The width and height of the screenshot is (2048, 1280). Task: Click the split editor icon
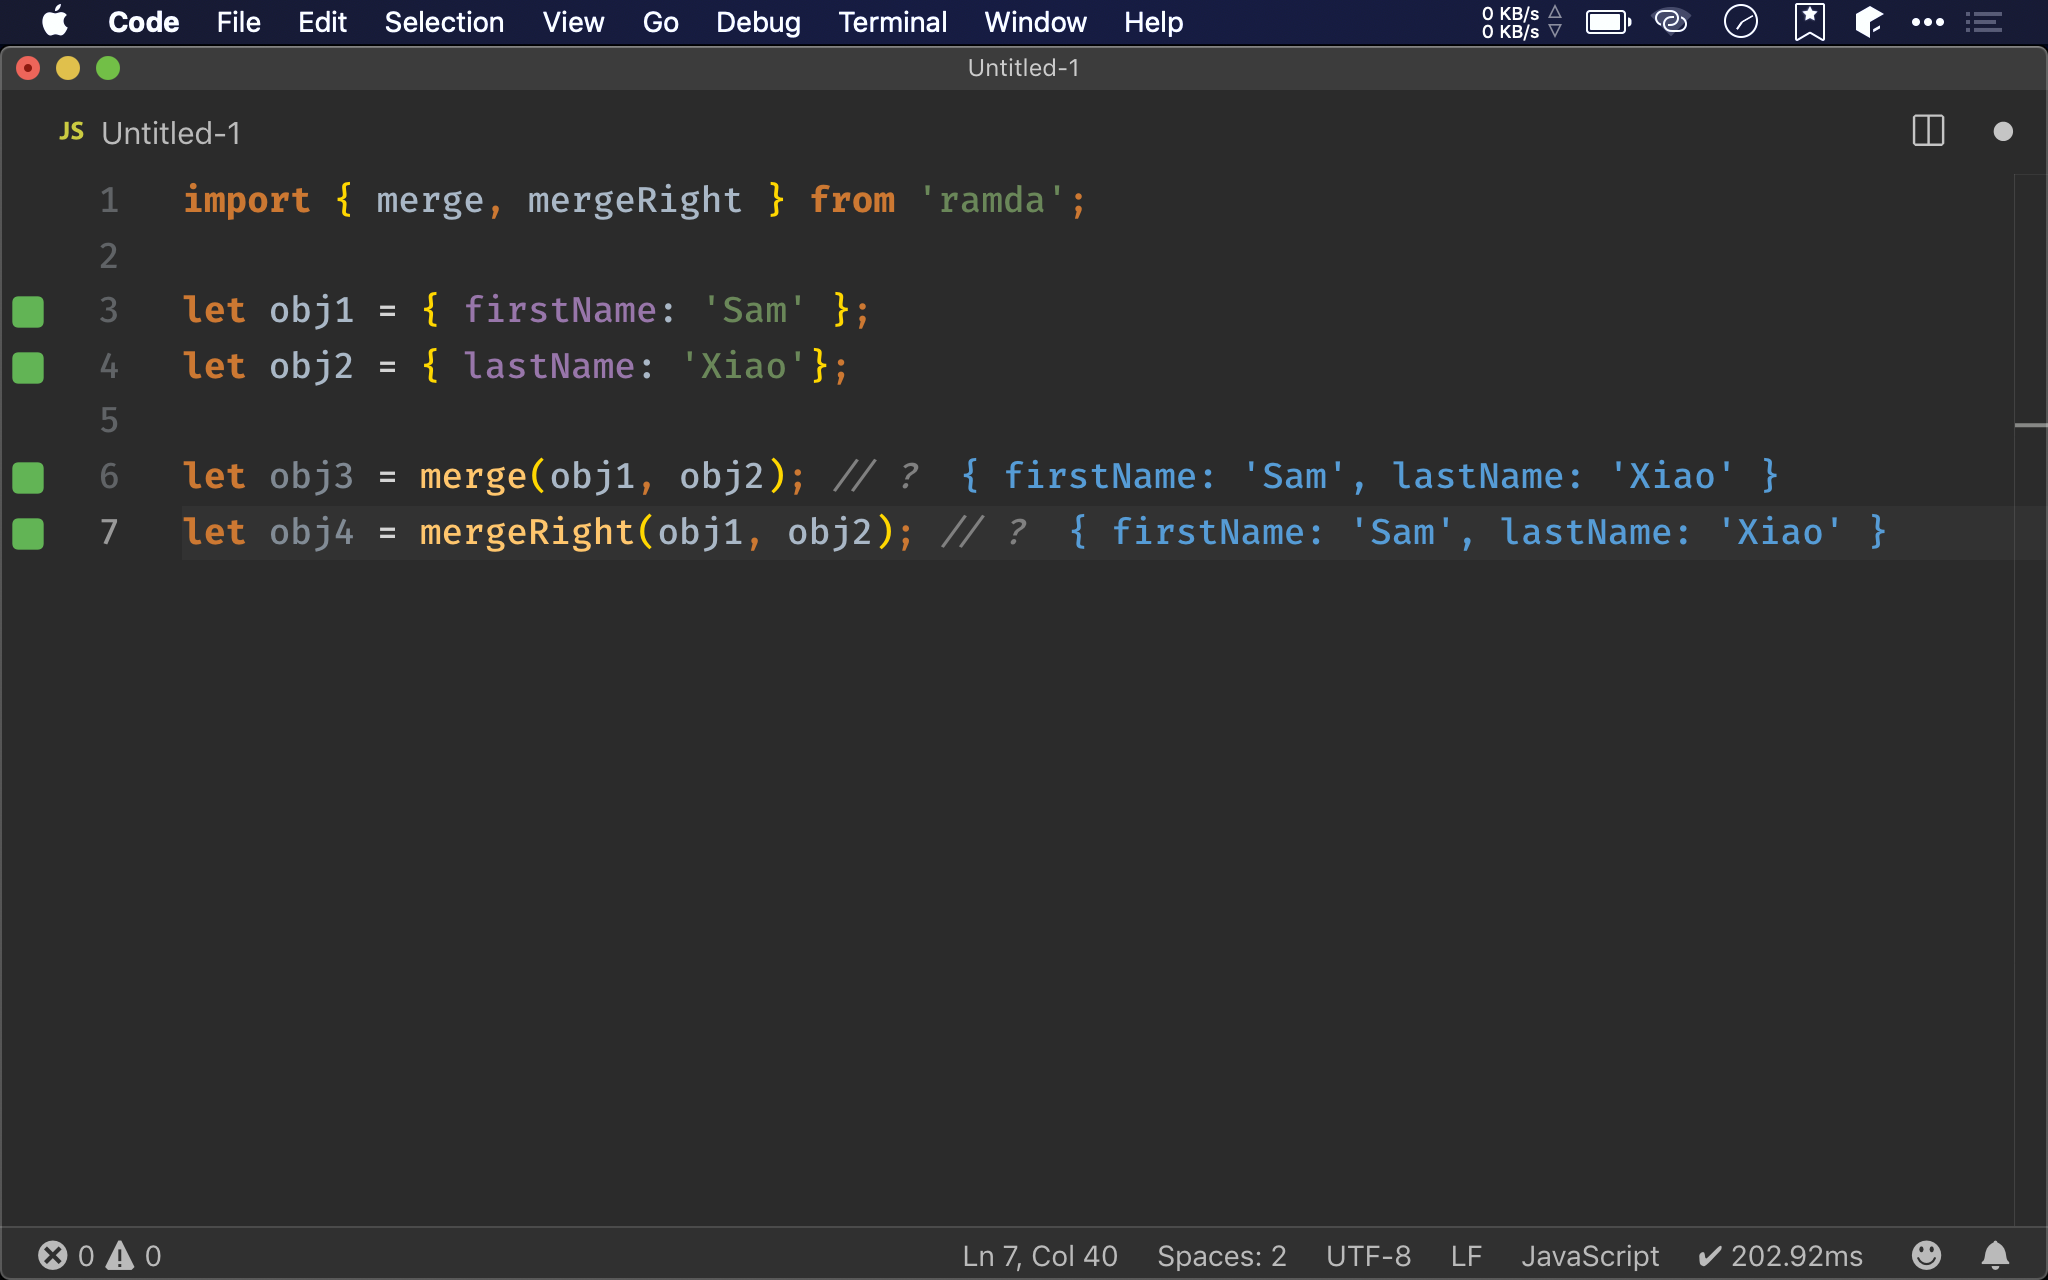coord(1927,131)
